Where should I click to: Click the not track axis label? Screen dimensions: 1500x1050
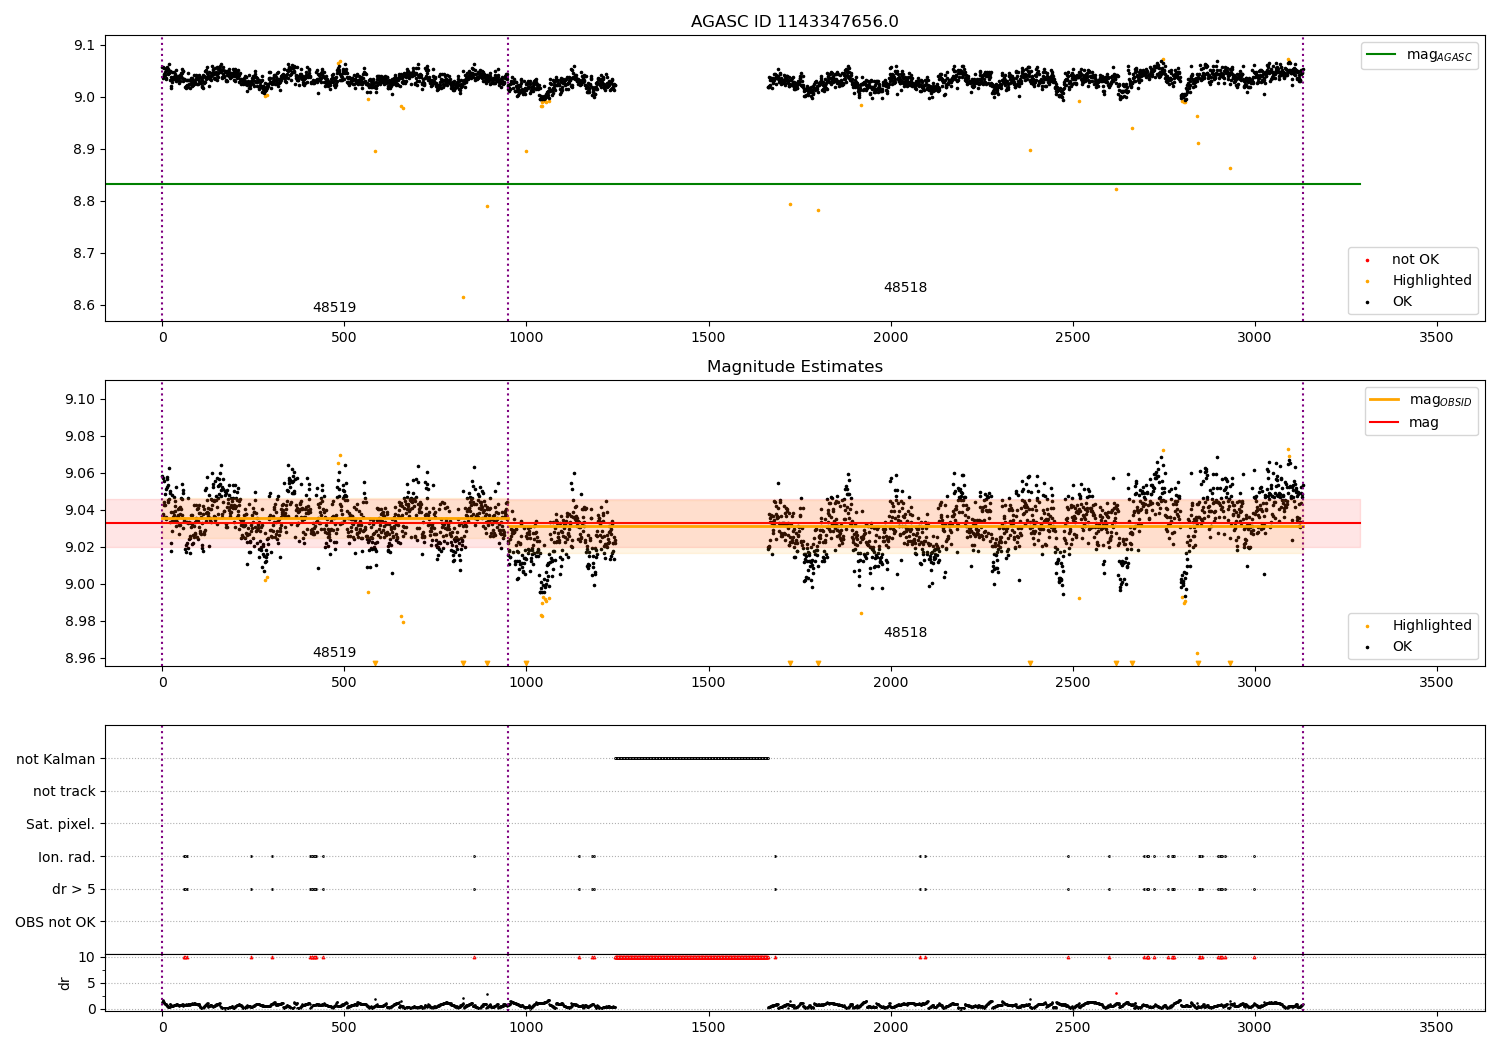coord(64,792)
